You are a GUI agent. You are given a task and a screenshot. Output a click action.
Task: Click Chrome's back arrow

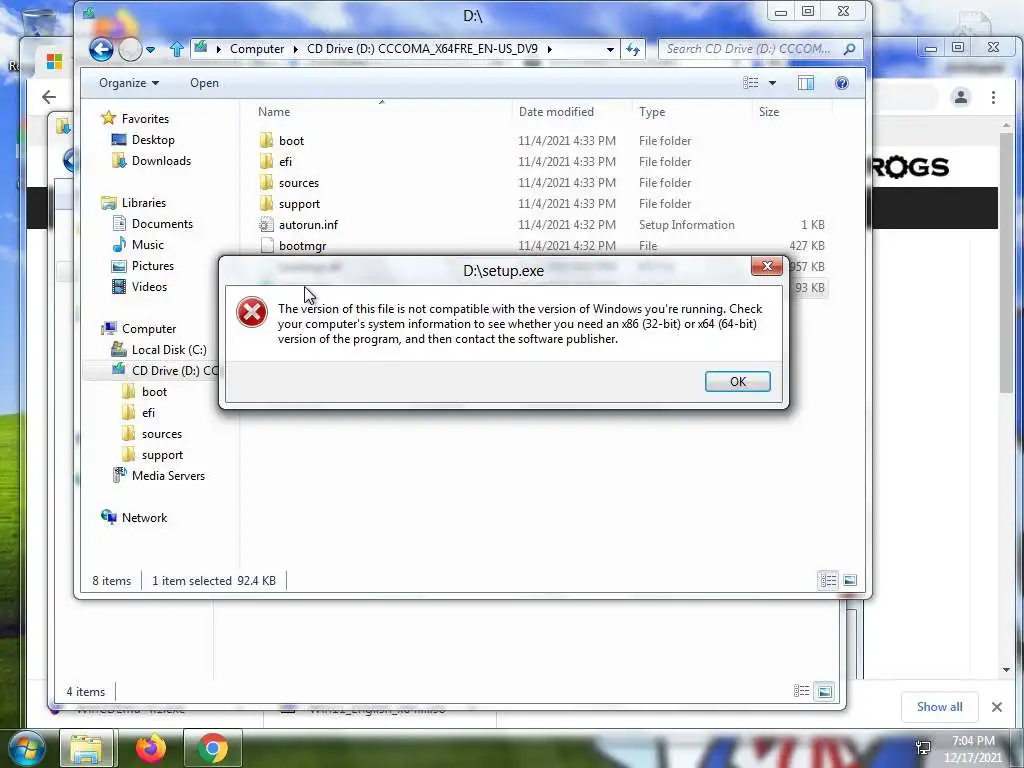(49, 97)
